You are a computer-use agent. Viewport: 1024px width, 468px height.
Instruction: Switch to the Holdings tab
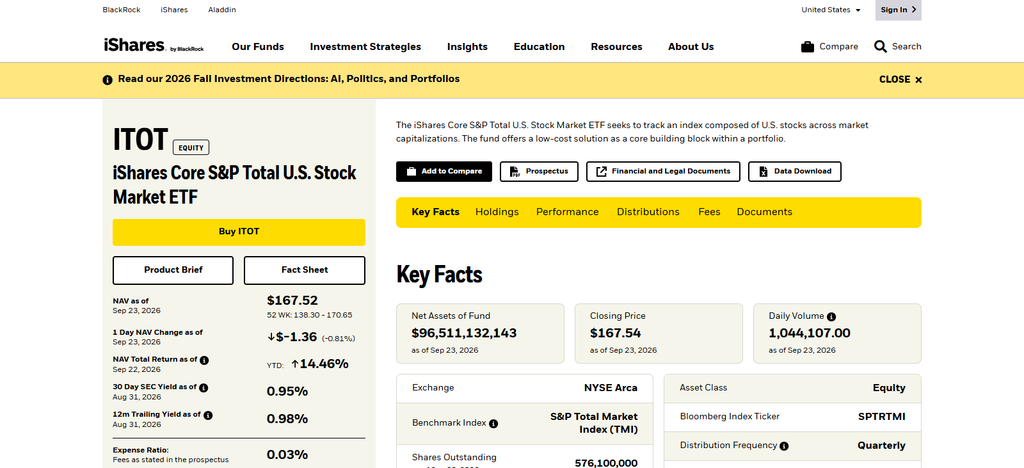coord(497,212)
